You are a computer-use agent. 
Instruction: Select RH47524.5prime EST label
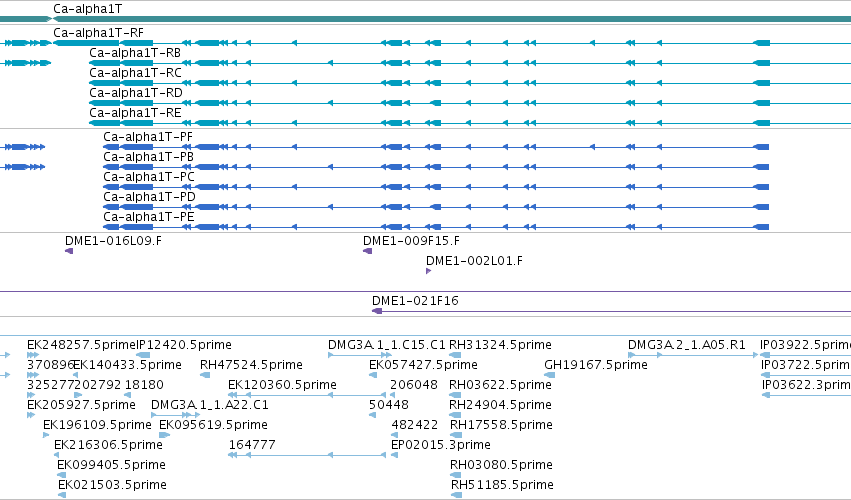tap(251, 365)
